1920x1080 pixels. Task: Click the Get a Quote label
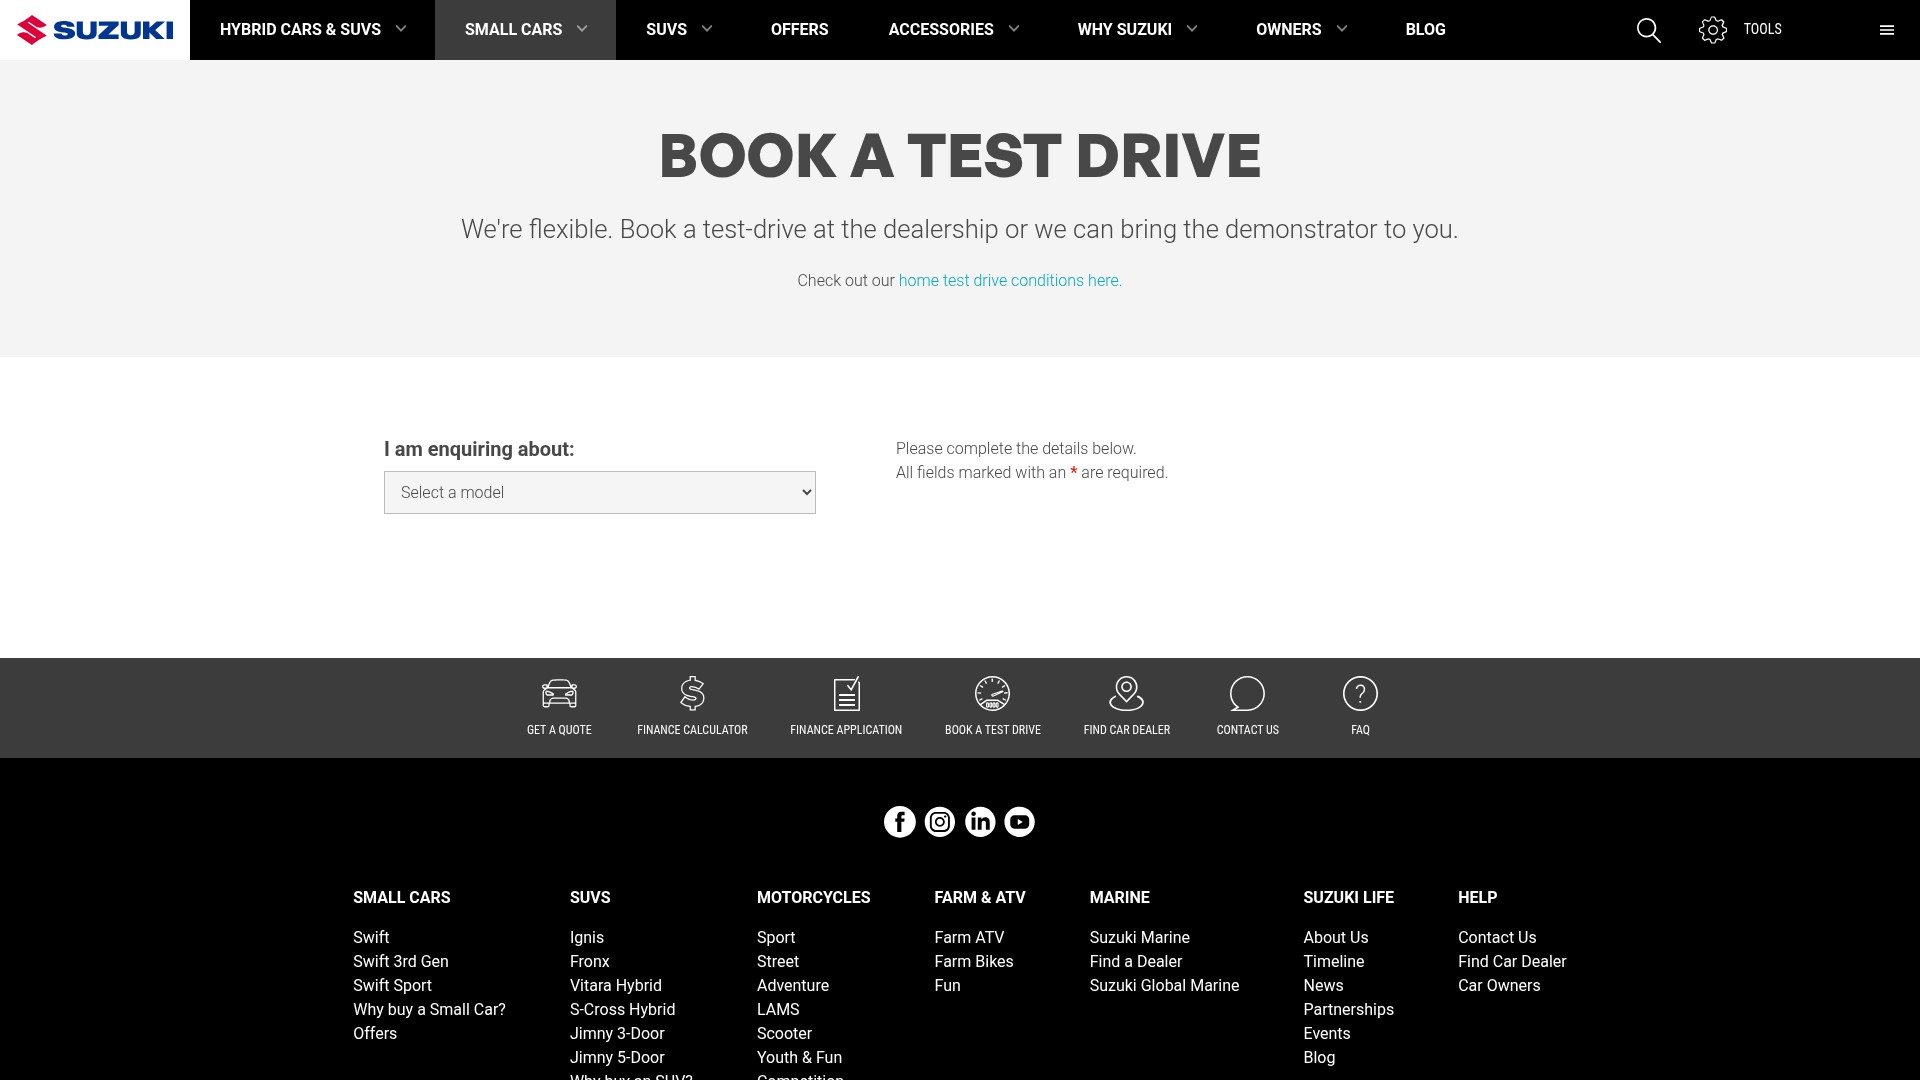tap(559, 730)
